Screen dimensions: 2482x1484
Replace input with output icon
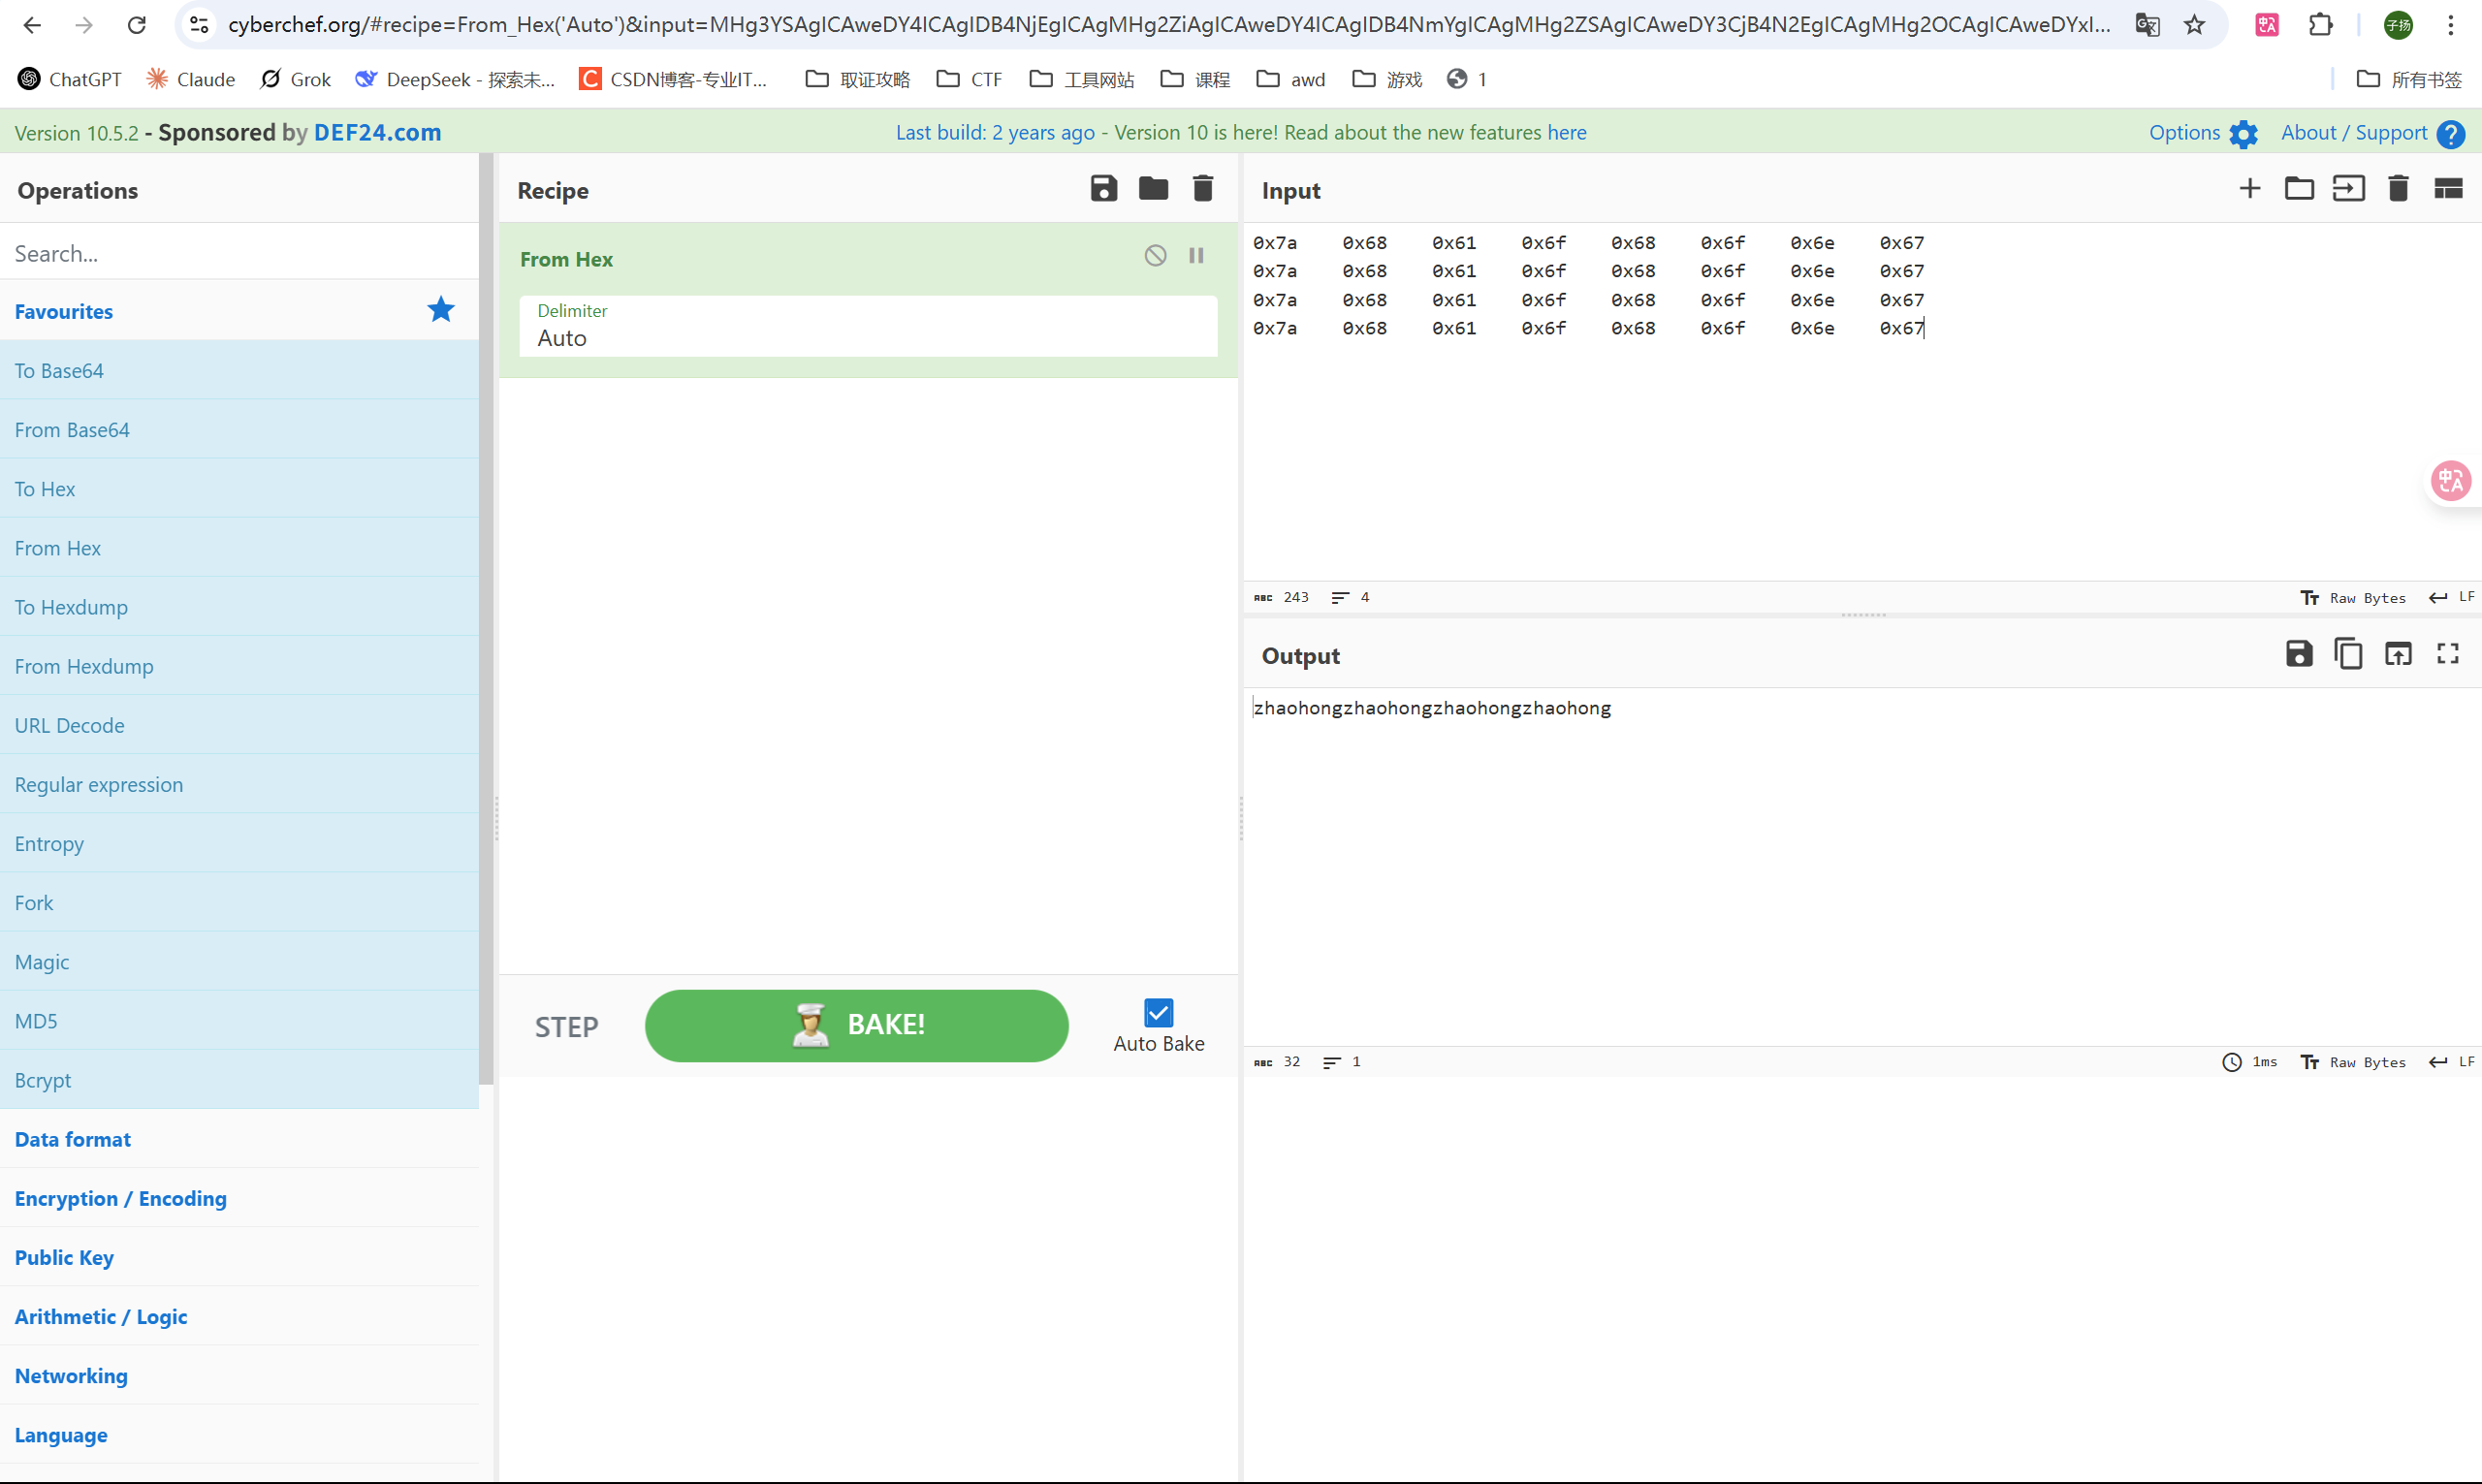(x=2398, y=654)
